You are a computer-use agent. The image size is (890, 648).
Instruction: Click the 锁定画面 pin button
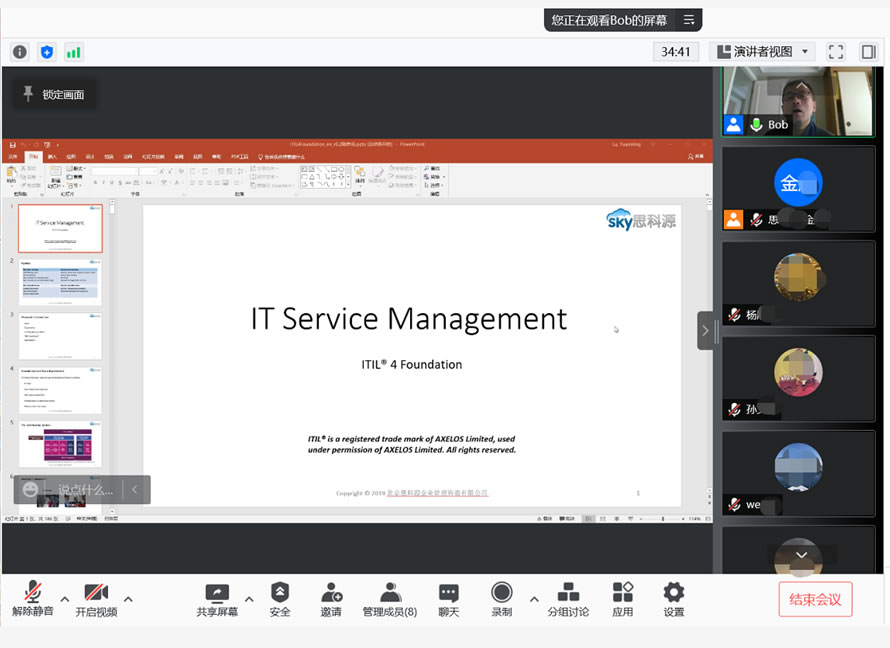tap(54, 94)
